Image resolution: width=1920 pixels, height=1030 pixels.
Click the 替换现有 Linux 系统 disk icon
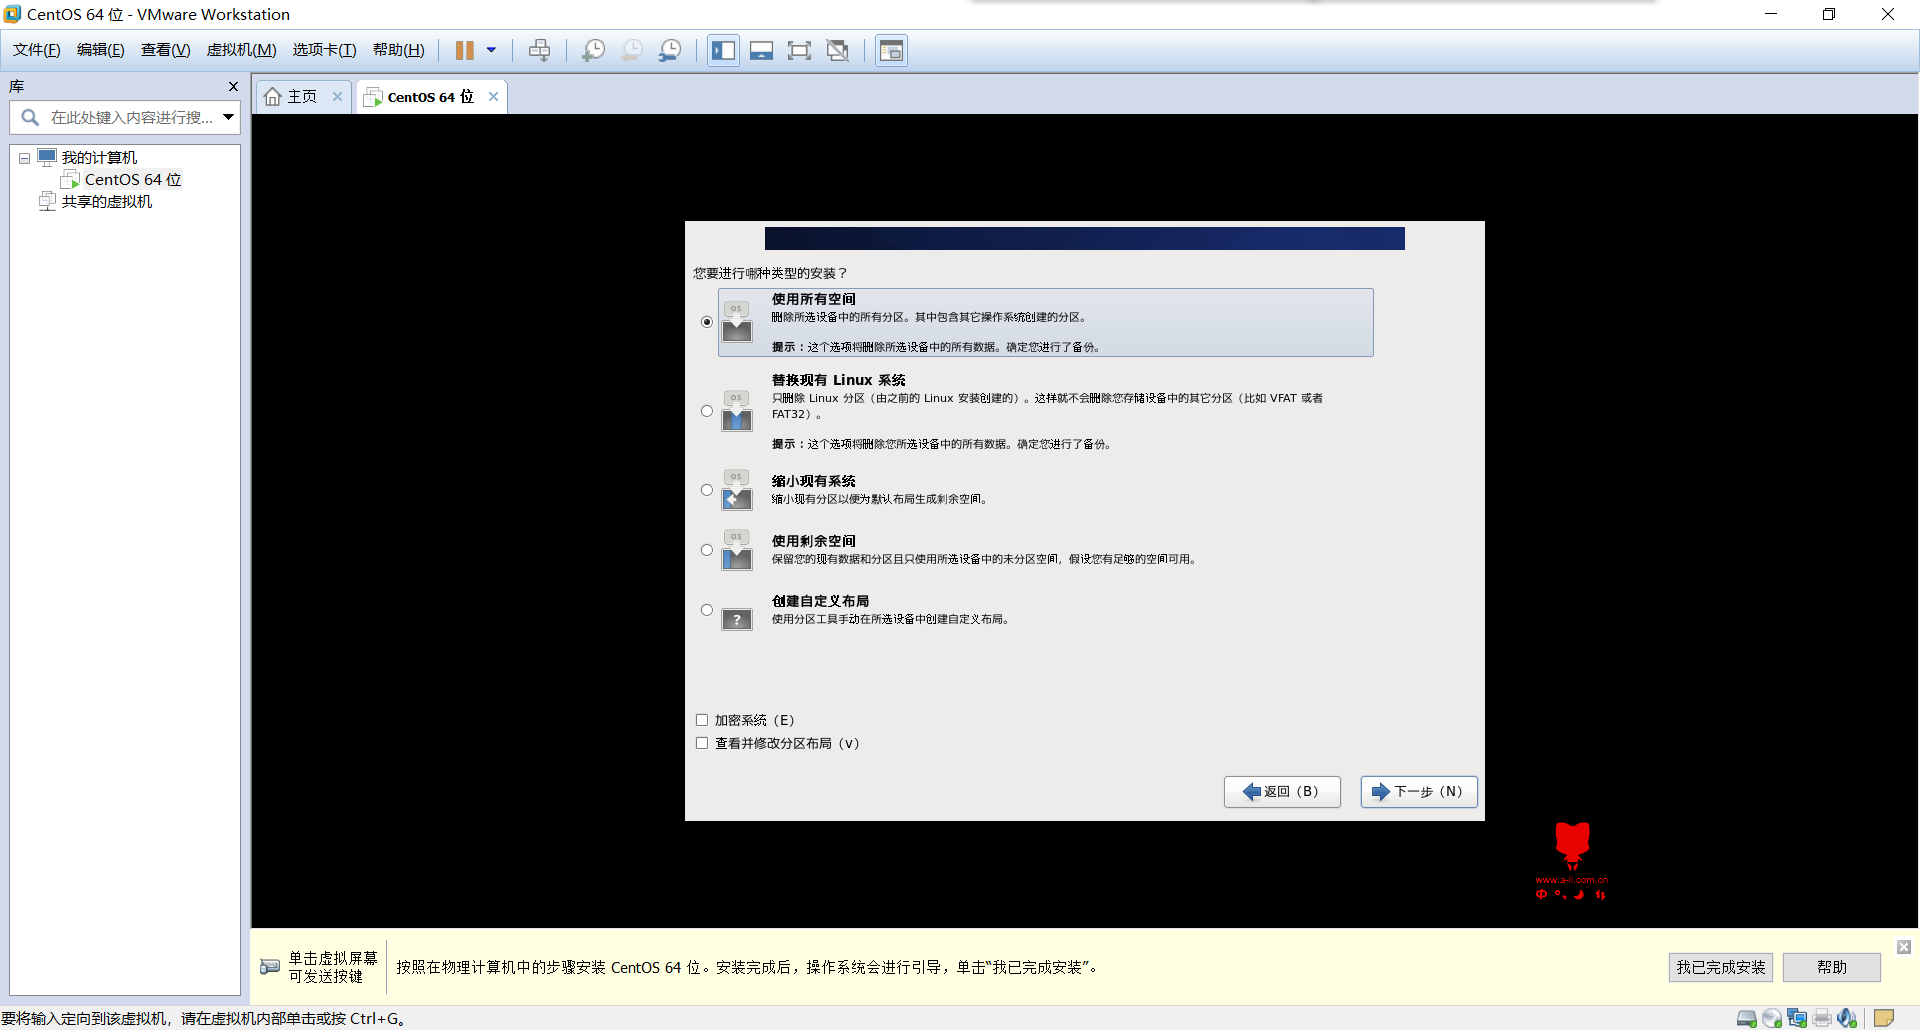[x=737, y=411]
